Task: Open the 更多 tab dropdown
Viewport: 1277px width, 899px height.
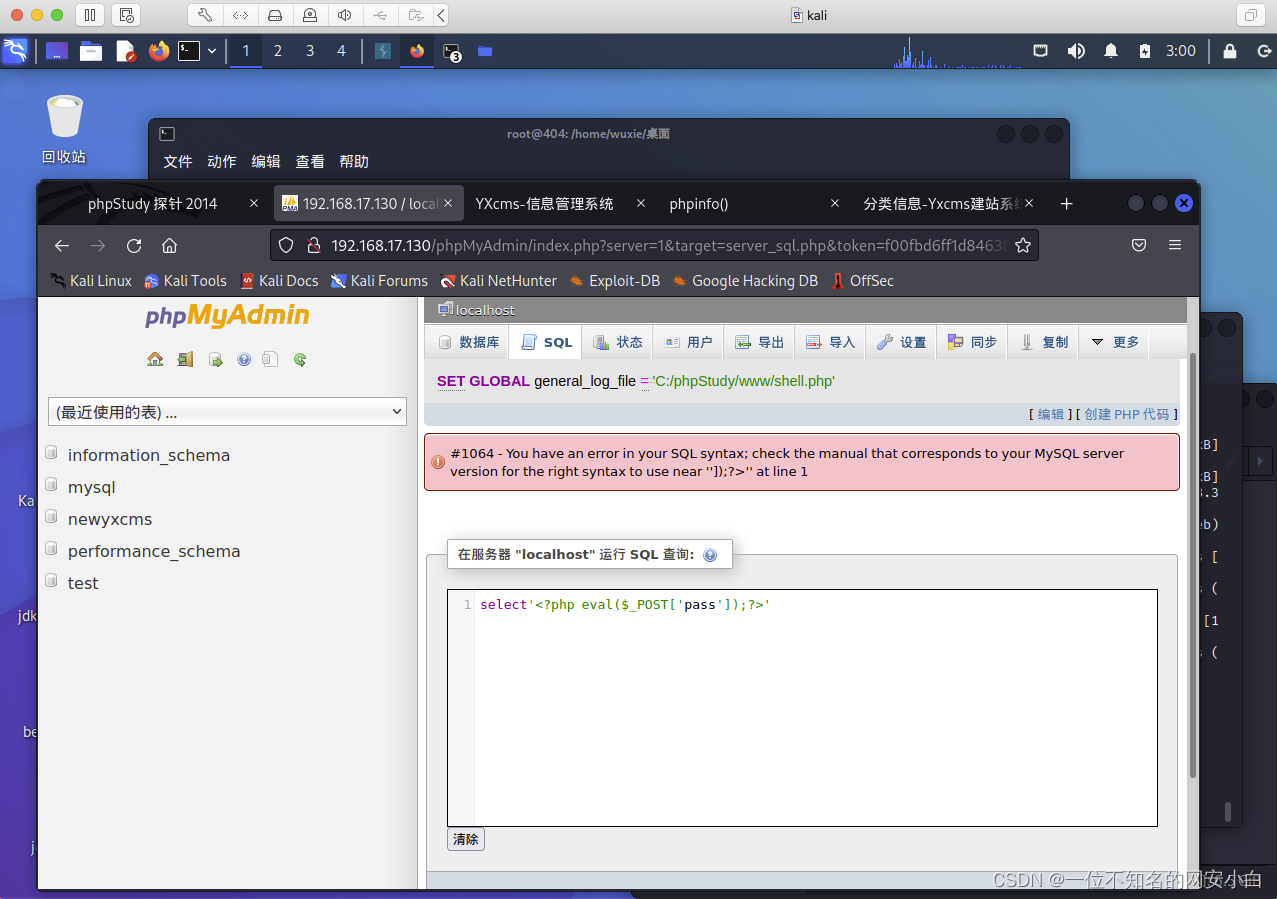Action: pos(1115,342)
